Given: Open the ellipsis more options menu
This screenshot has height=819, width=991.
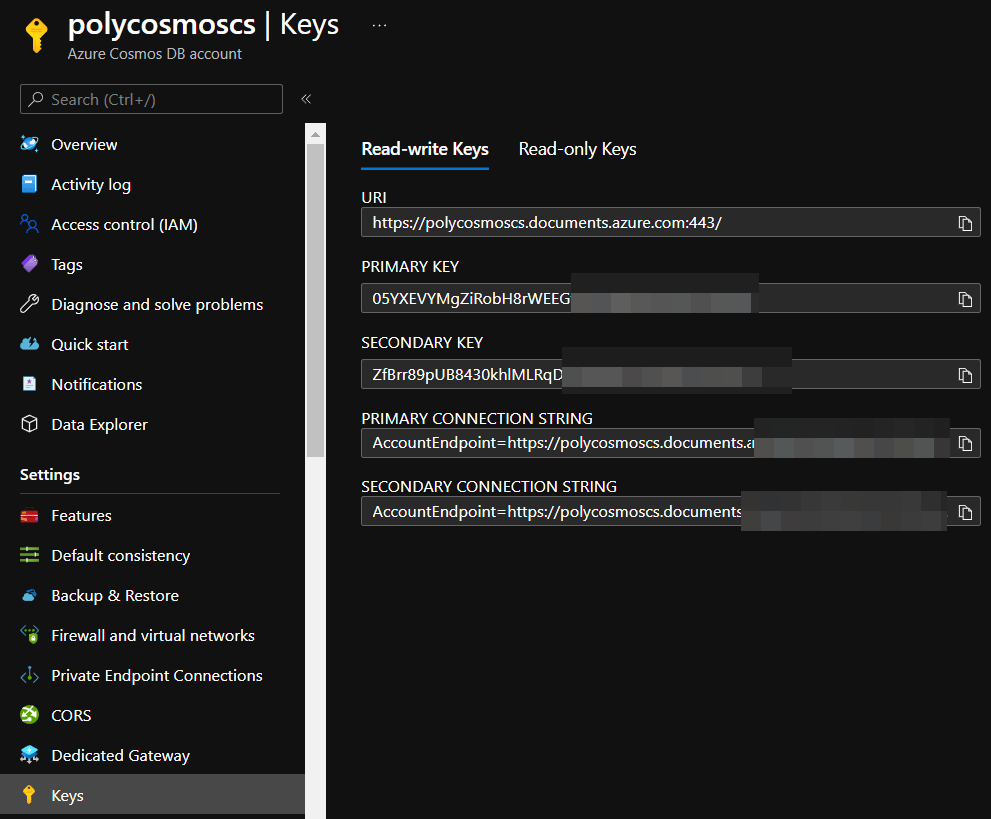Looking at the screenshot, I should point(379,25).
